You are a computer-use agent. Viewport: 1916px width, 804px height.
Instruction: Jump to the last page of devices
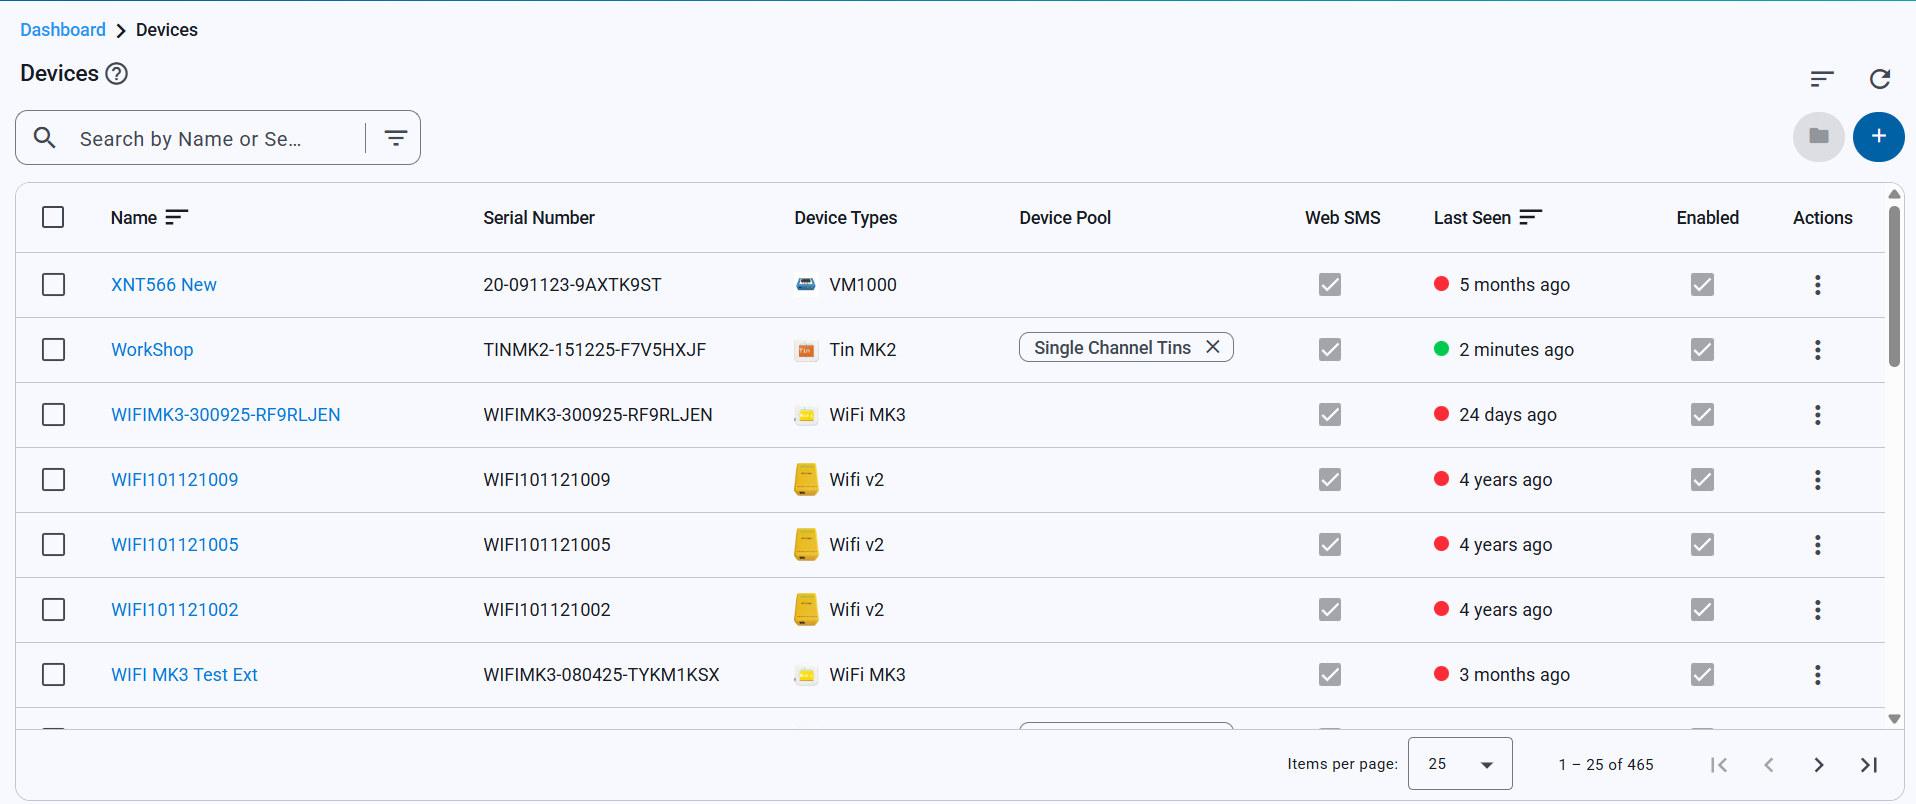point(1868,765)
